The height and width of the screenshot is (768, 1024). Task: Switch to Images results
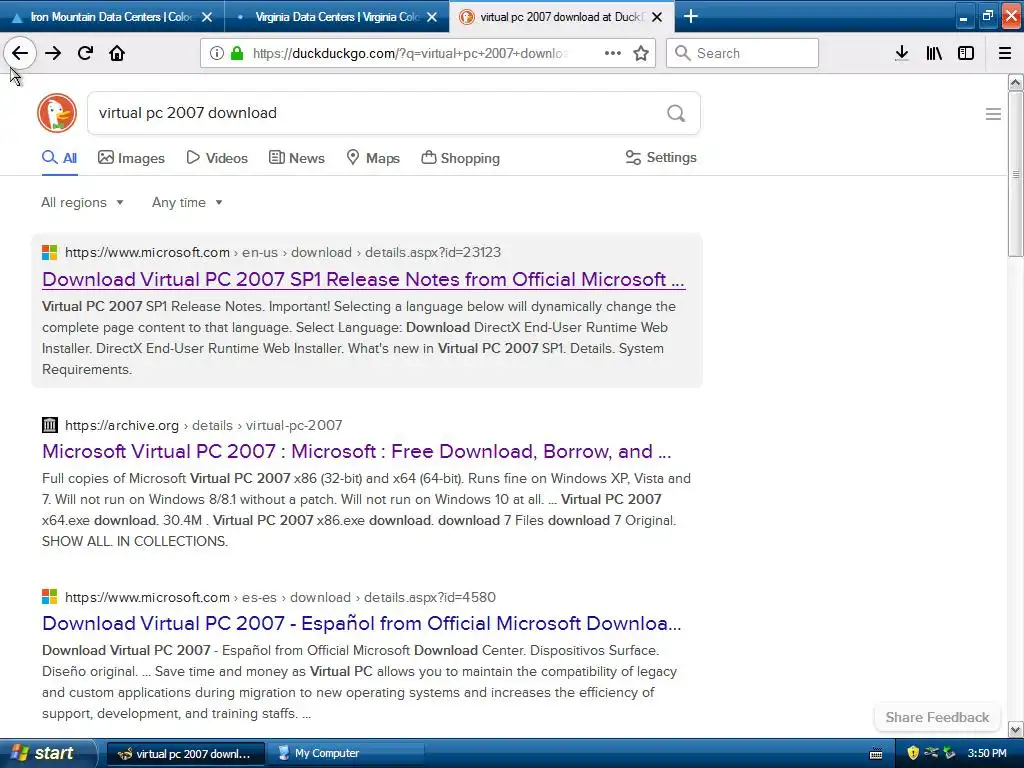pyautogui.click(x=131, y=158)
